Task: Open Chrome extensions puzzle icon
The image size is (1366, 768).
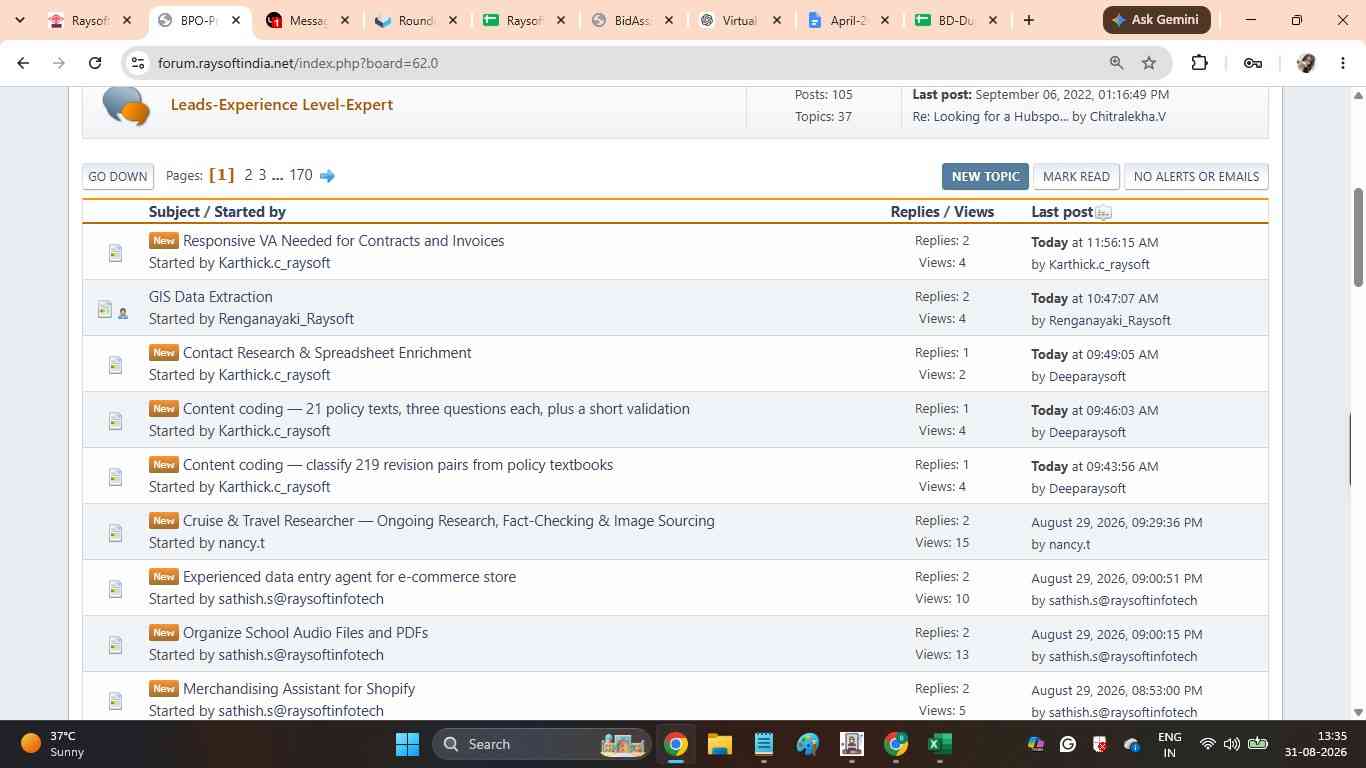Action: pyautogui.click(x=1199, y=63)
